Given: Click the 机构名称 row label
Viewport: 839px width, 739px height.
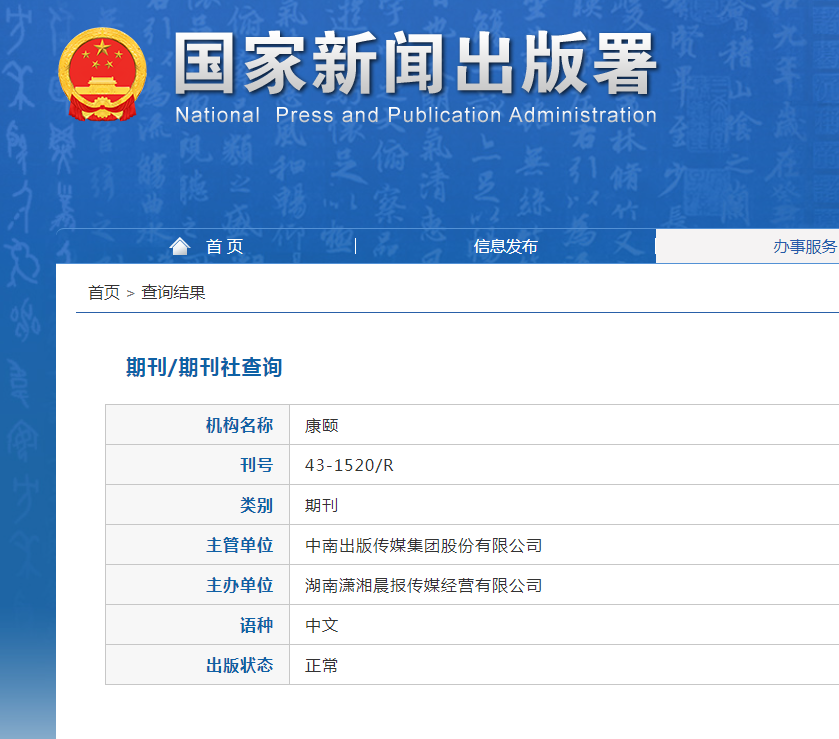Looking at the screenshot, I should pyautogui.click(x=239, y=425).
